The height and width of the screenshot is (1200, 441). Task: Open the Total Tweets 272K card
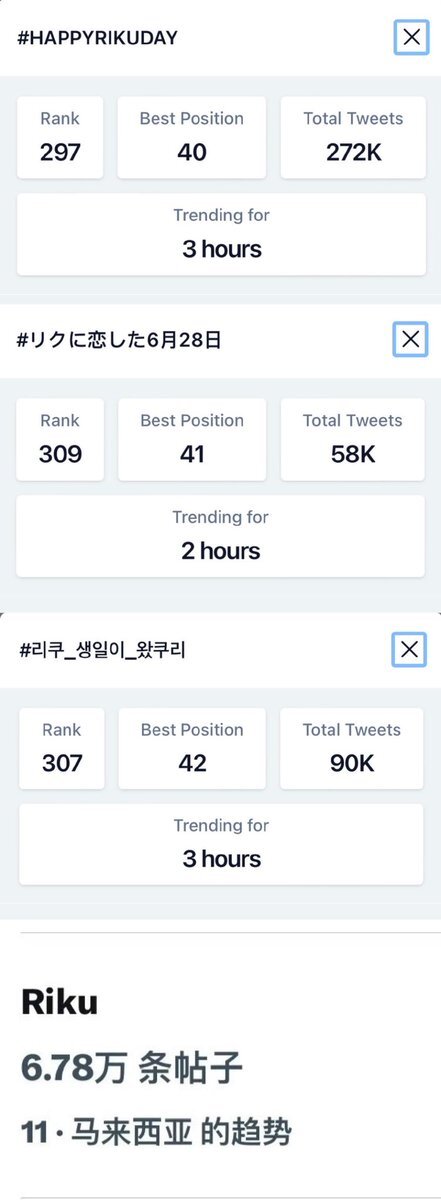pyautogui.click(x=353, y=138)
